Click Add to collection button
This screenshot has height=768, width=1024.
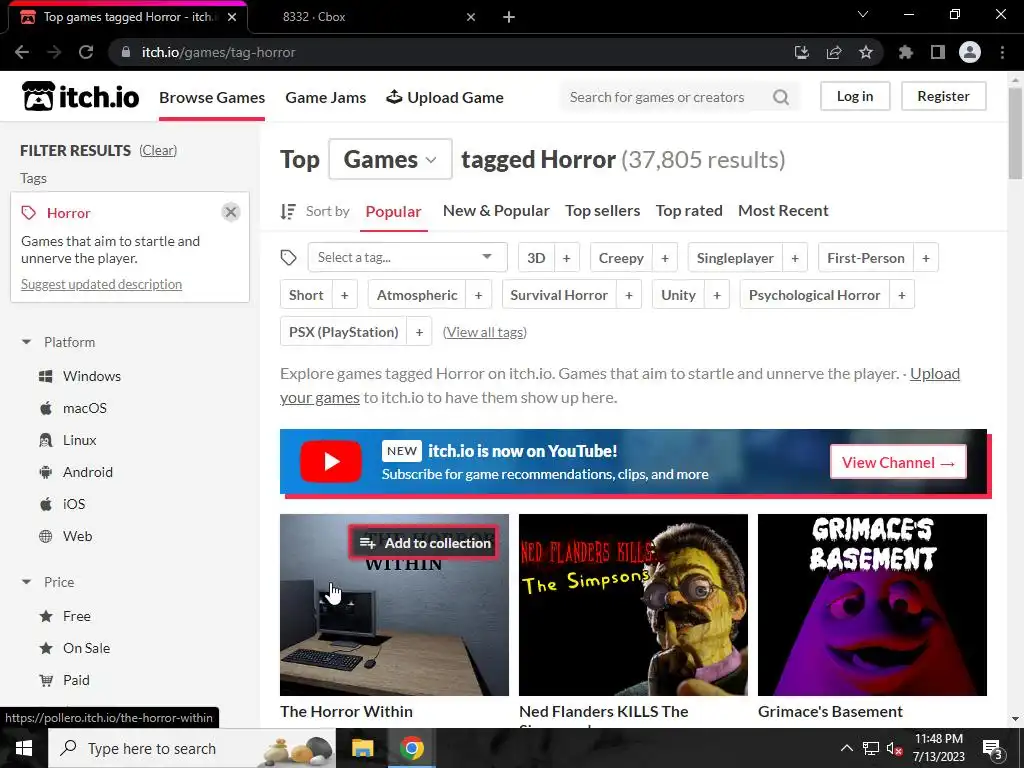[424, 543]
